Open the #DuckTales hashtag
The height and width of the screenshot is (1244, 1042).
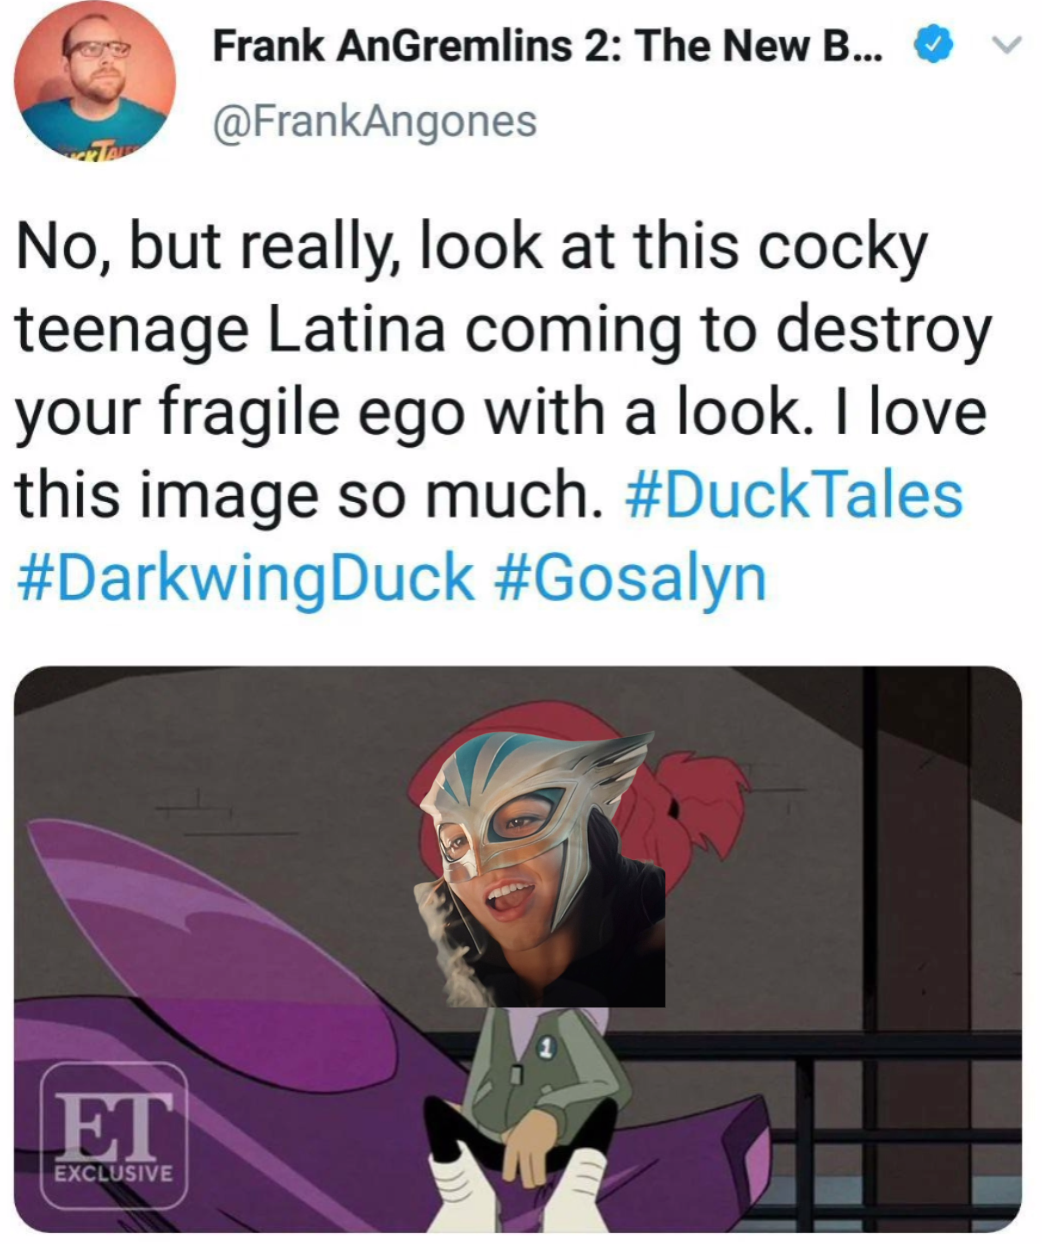click(x=793, y=495)
